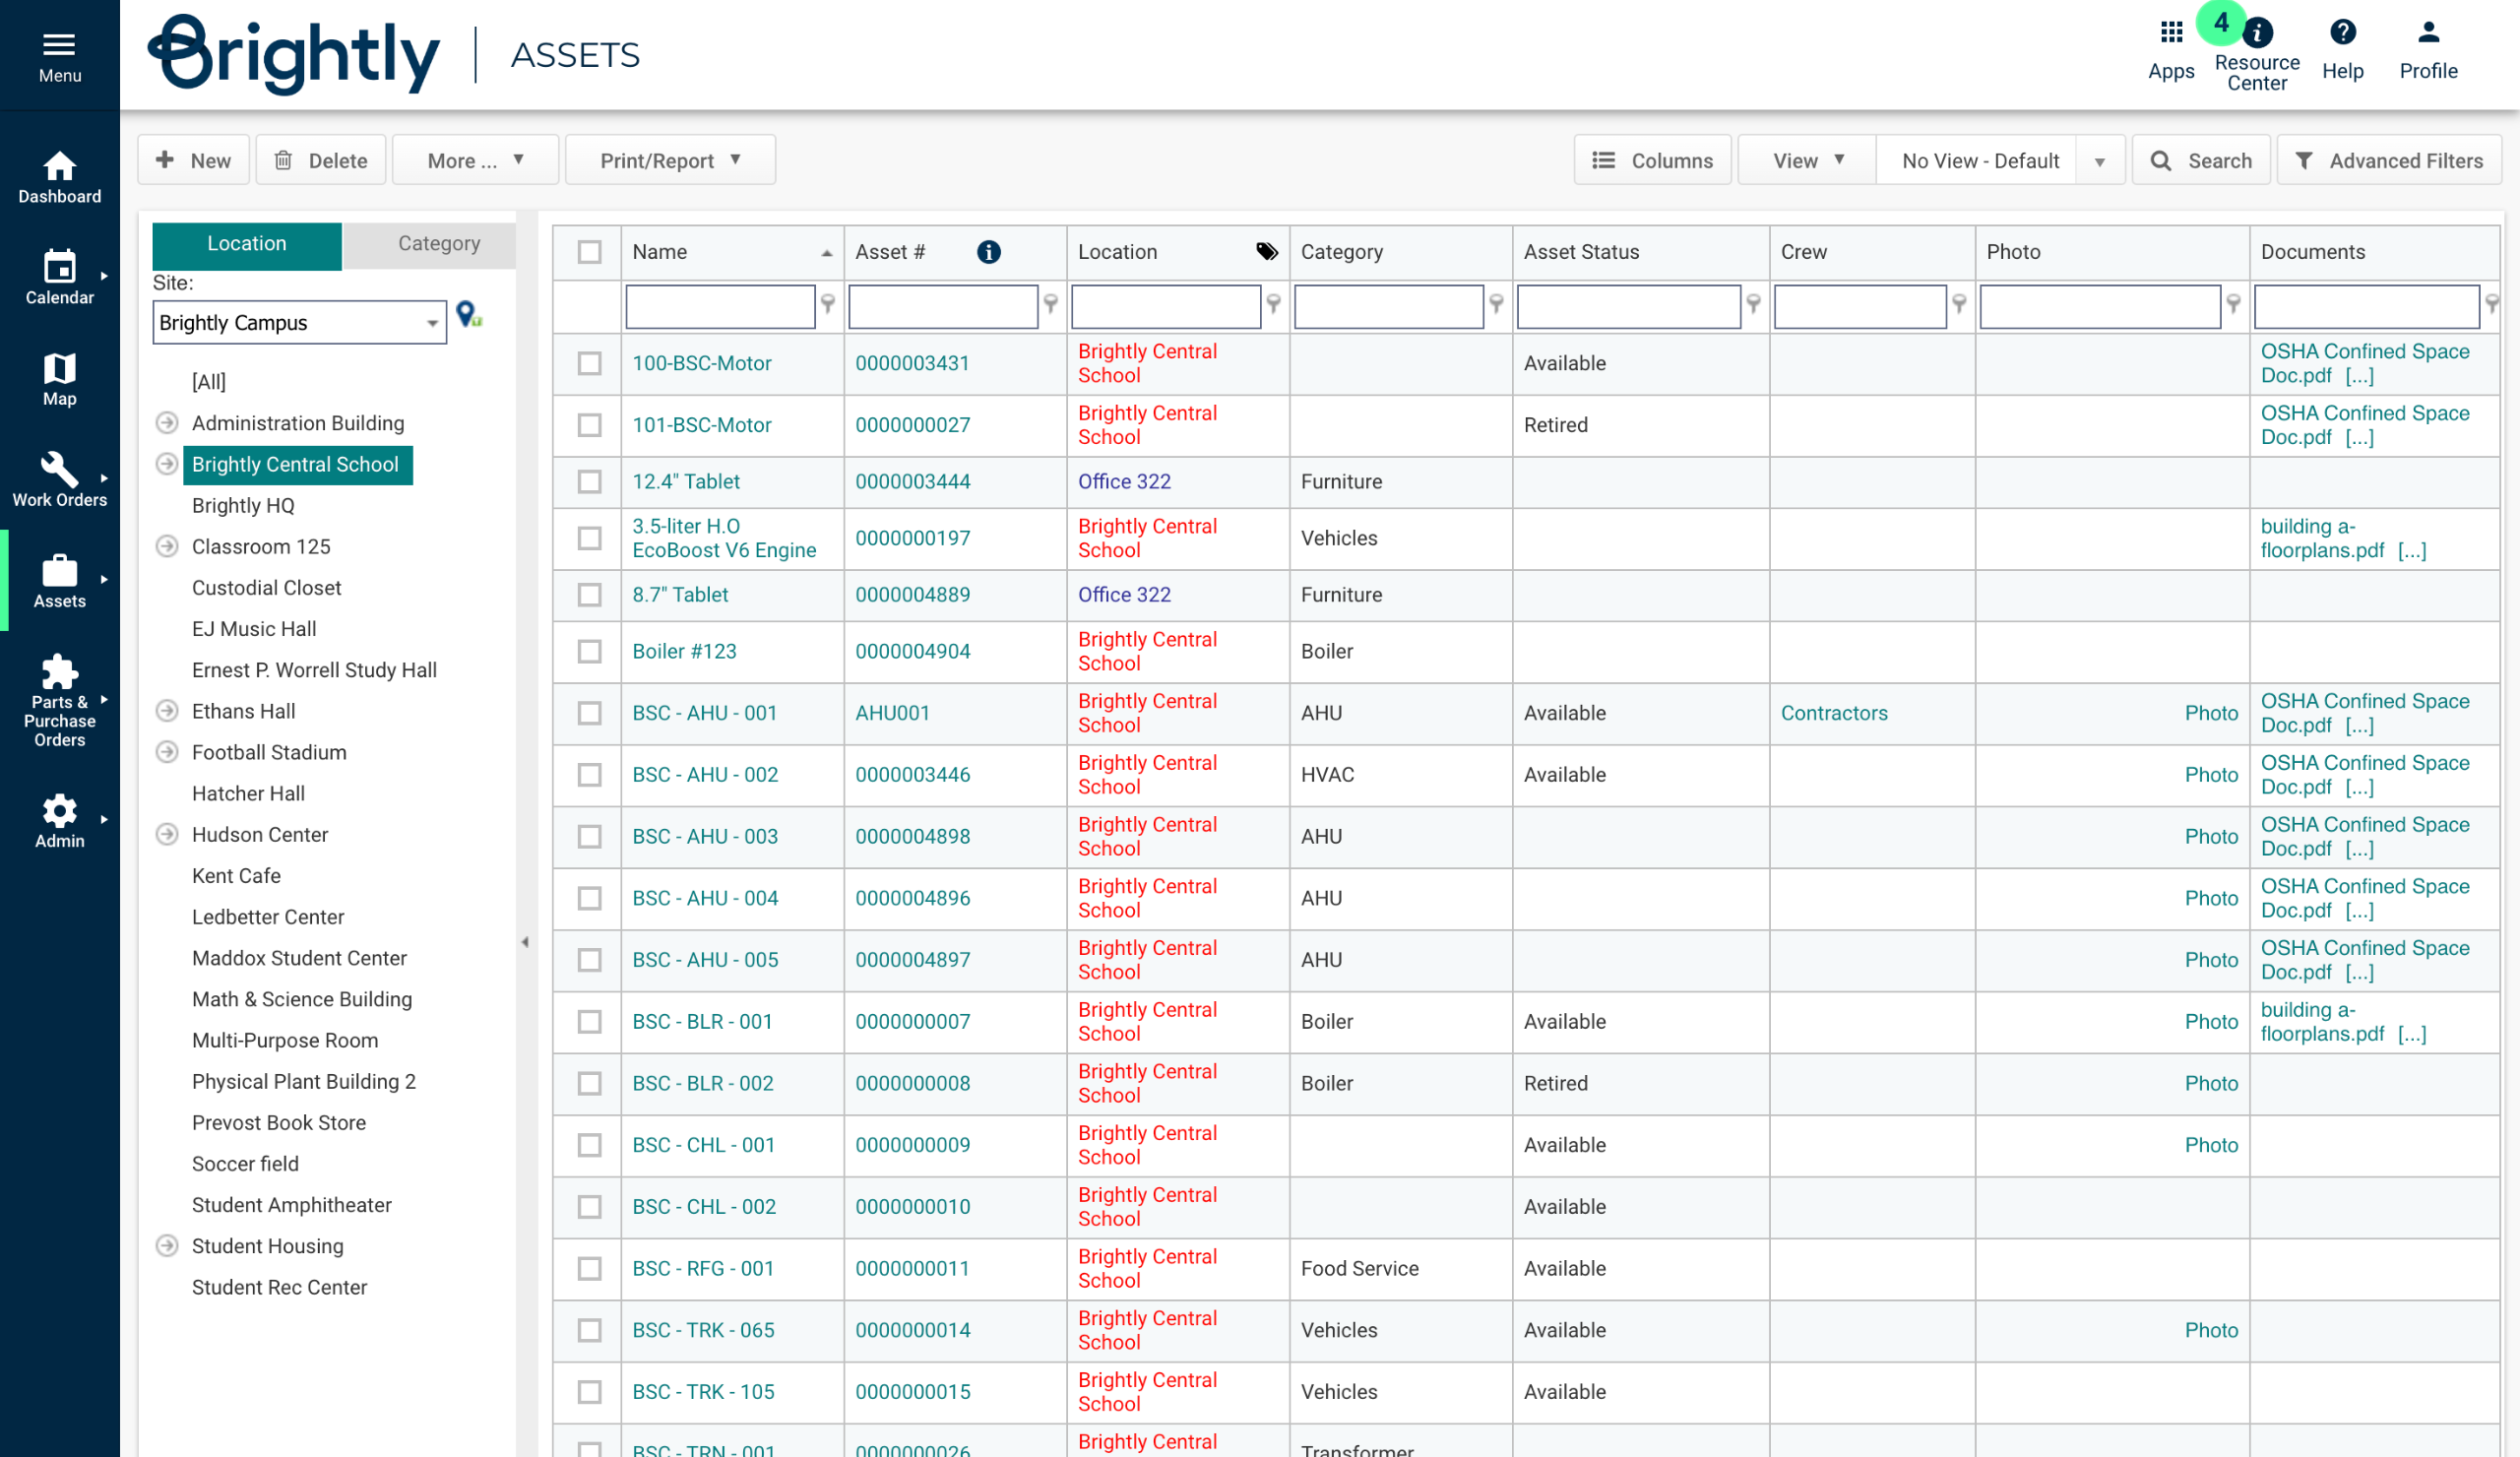
Task: Open the More ... dropdown menu
Action: pyautogui.click(x=475, y=161)
